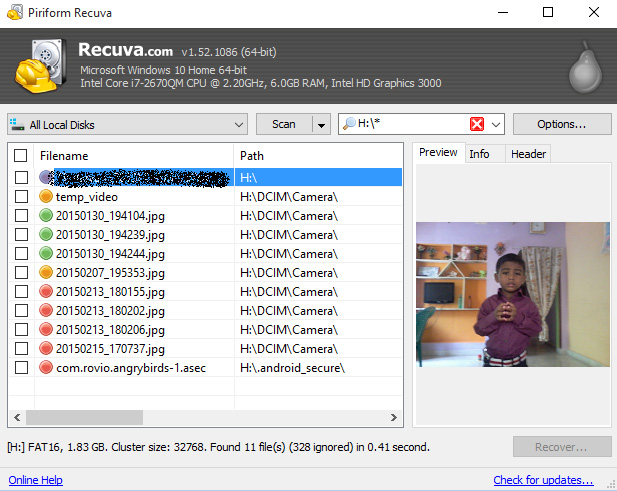Click the red status dot for 20150213_180202.jpg
This screenshot has width=617, height=491.
pyautogui.click(x=46, y=310)
